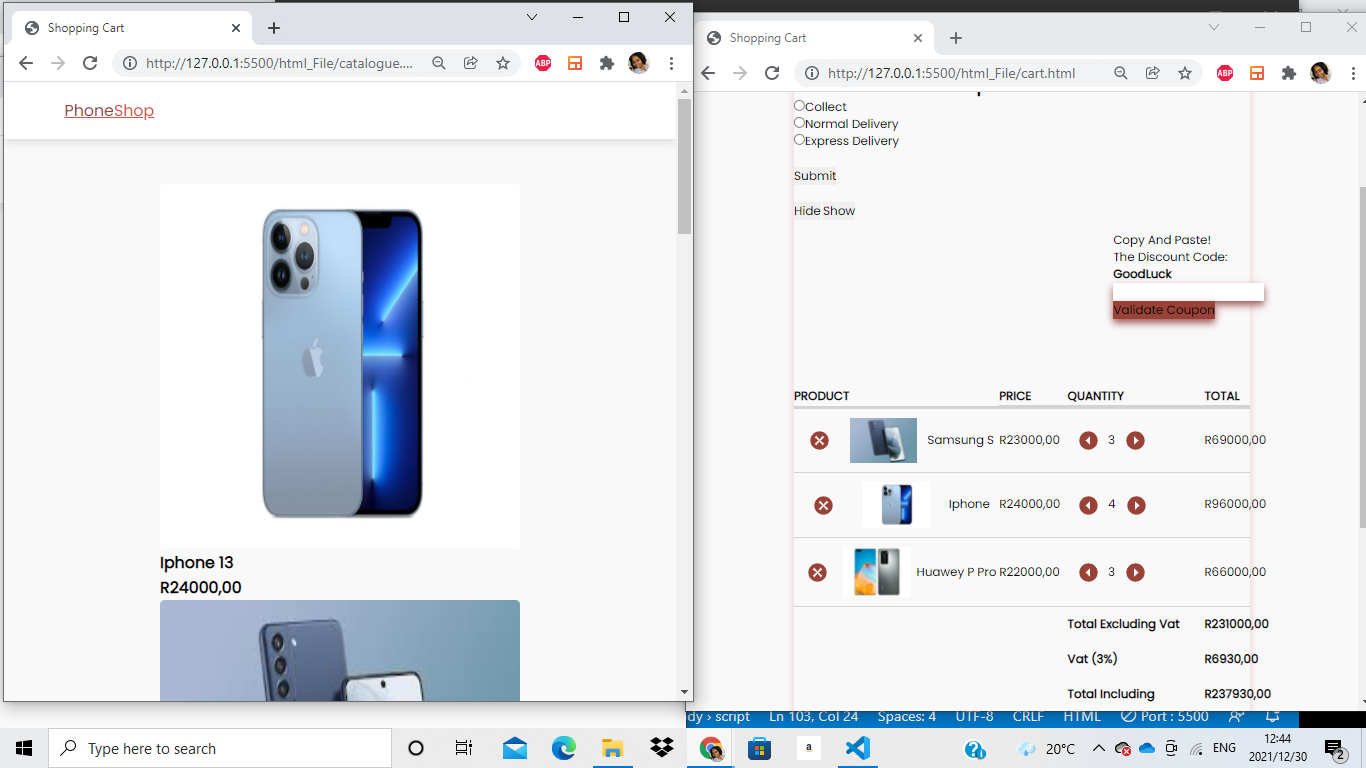
Task: Change HTML language mode in status bar
Action: [x=1082, y=717]
